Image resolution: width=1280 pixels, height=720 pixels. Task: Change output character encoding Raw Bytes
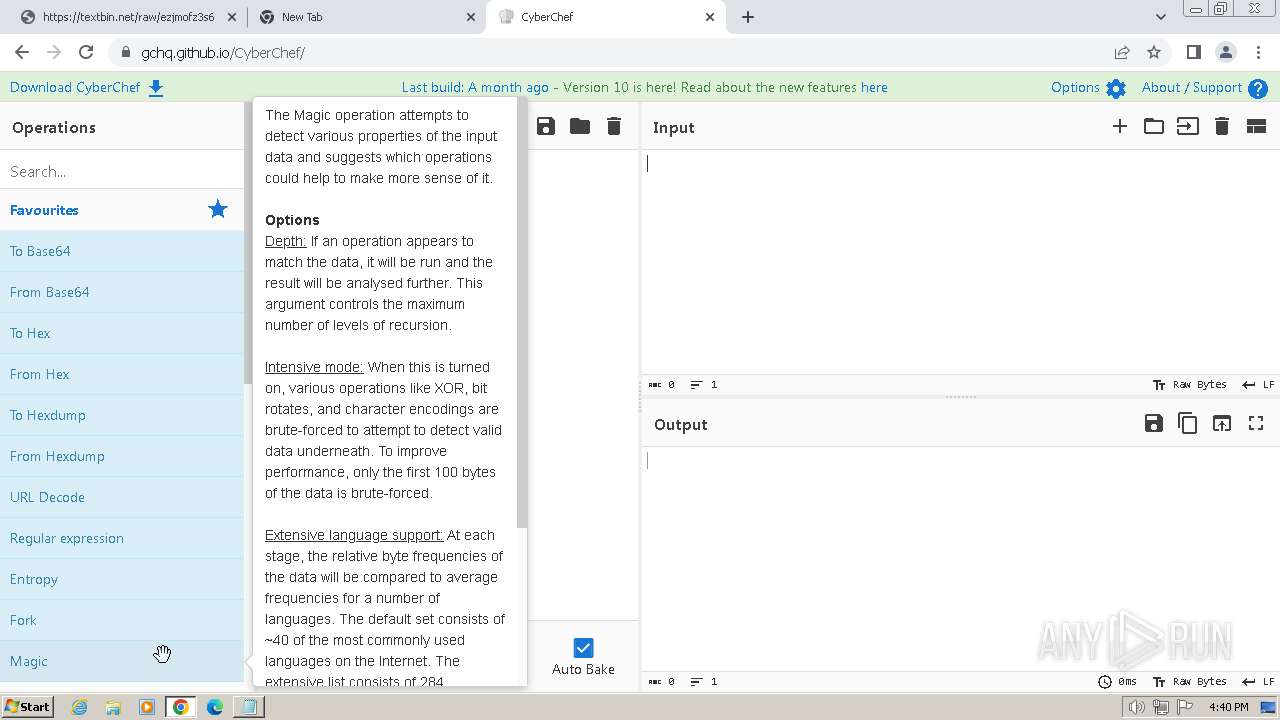click(1190, 681)
